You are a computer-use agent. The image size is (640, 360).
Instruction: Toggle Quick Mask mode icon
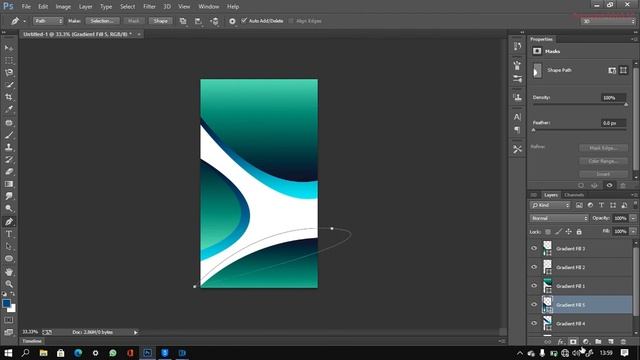coord(9,320)
